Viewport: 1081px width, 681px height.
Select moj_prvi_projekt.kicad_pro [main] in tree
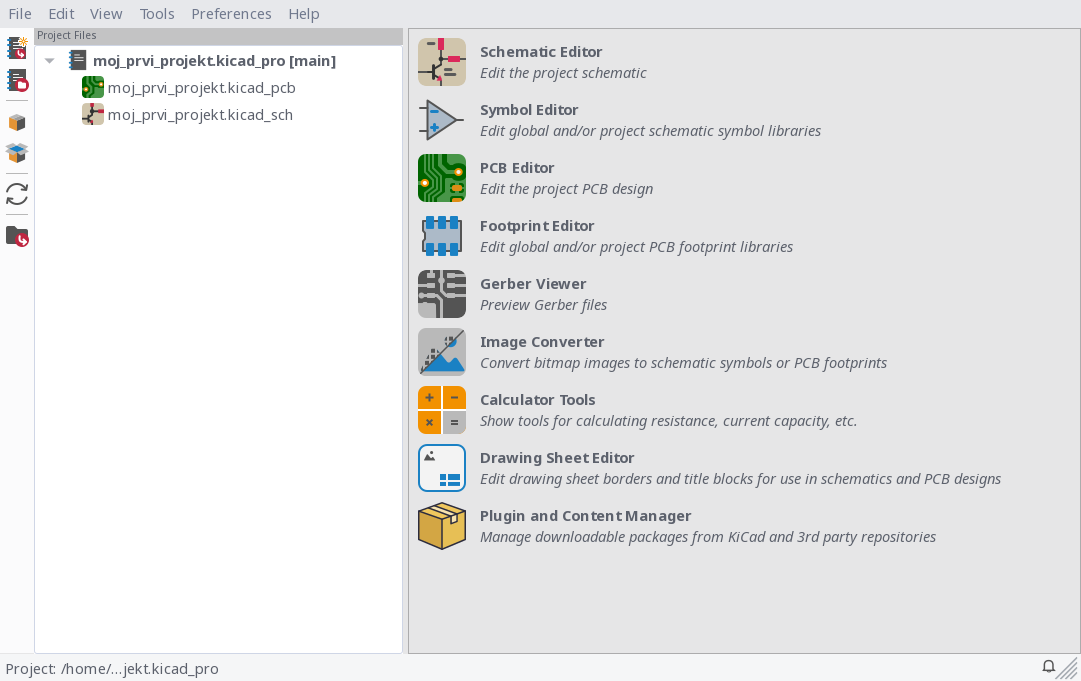tap(214, 61)
